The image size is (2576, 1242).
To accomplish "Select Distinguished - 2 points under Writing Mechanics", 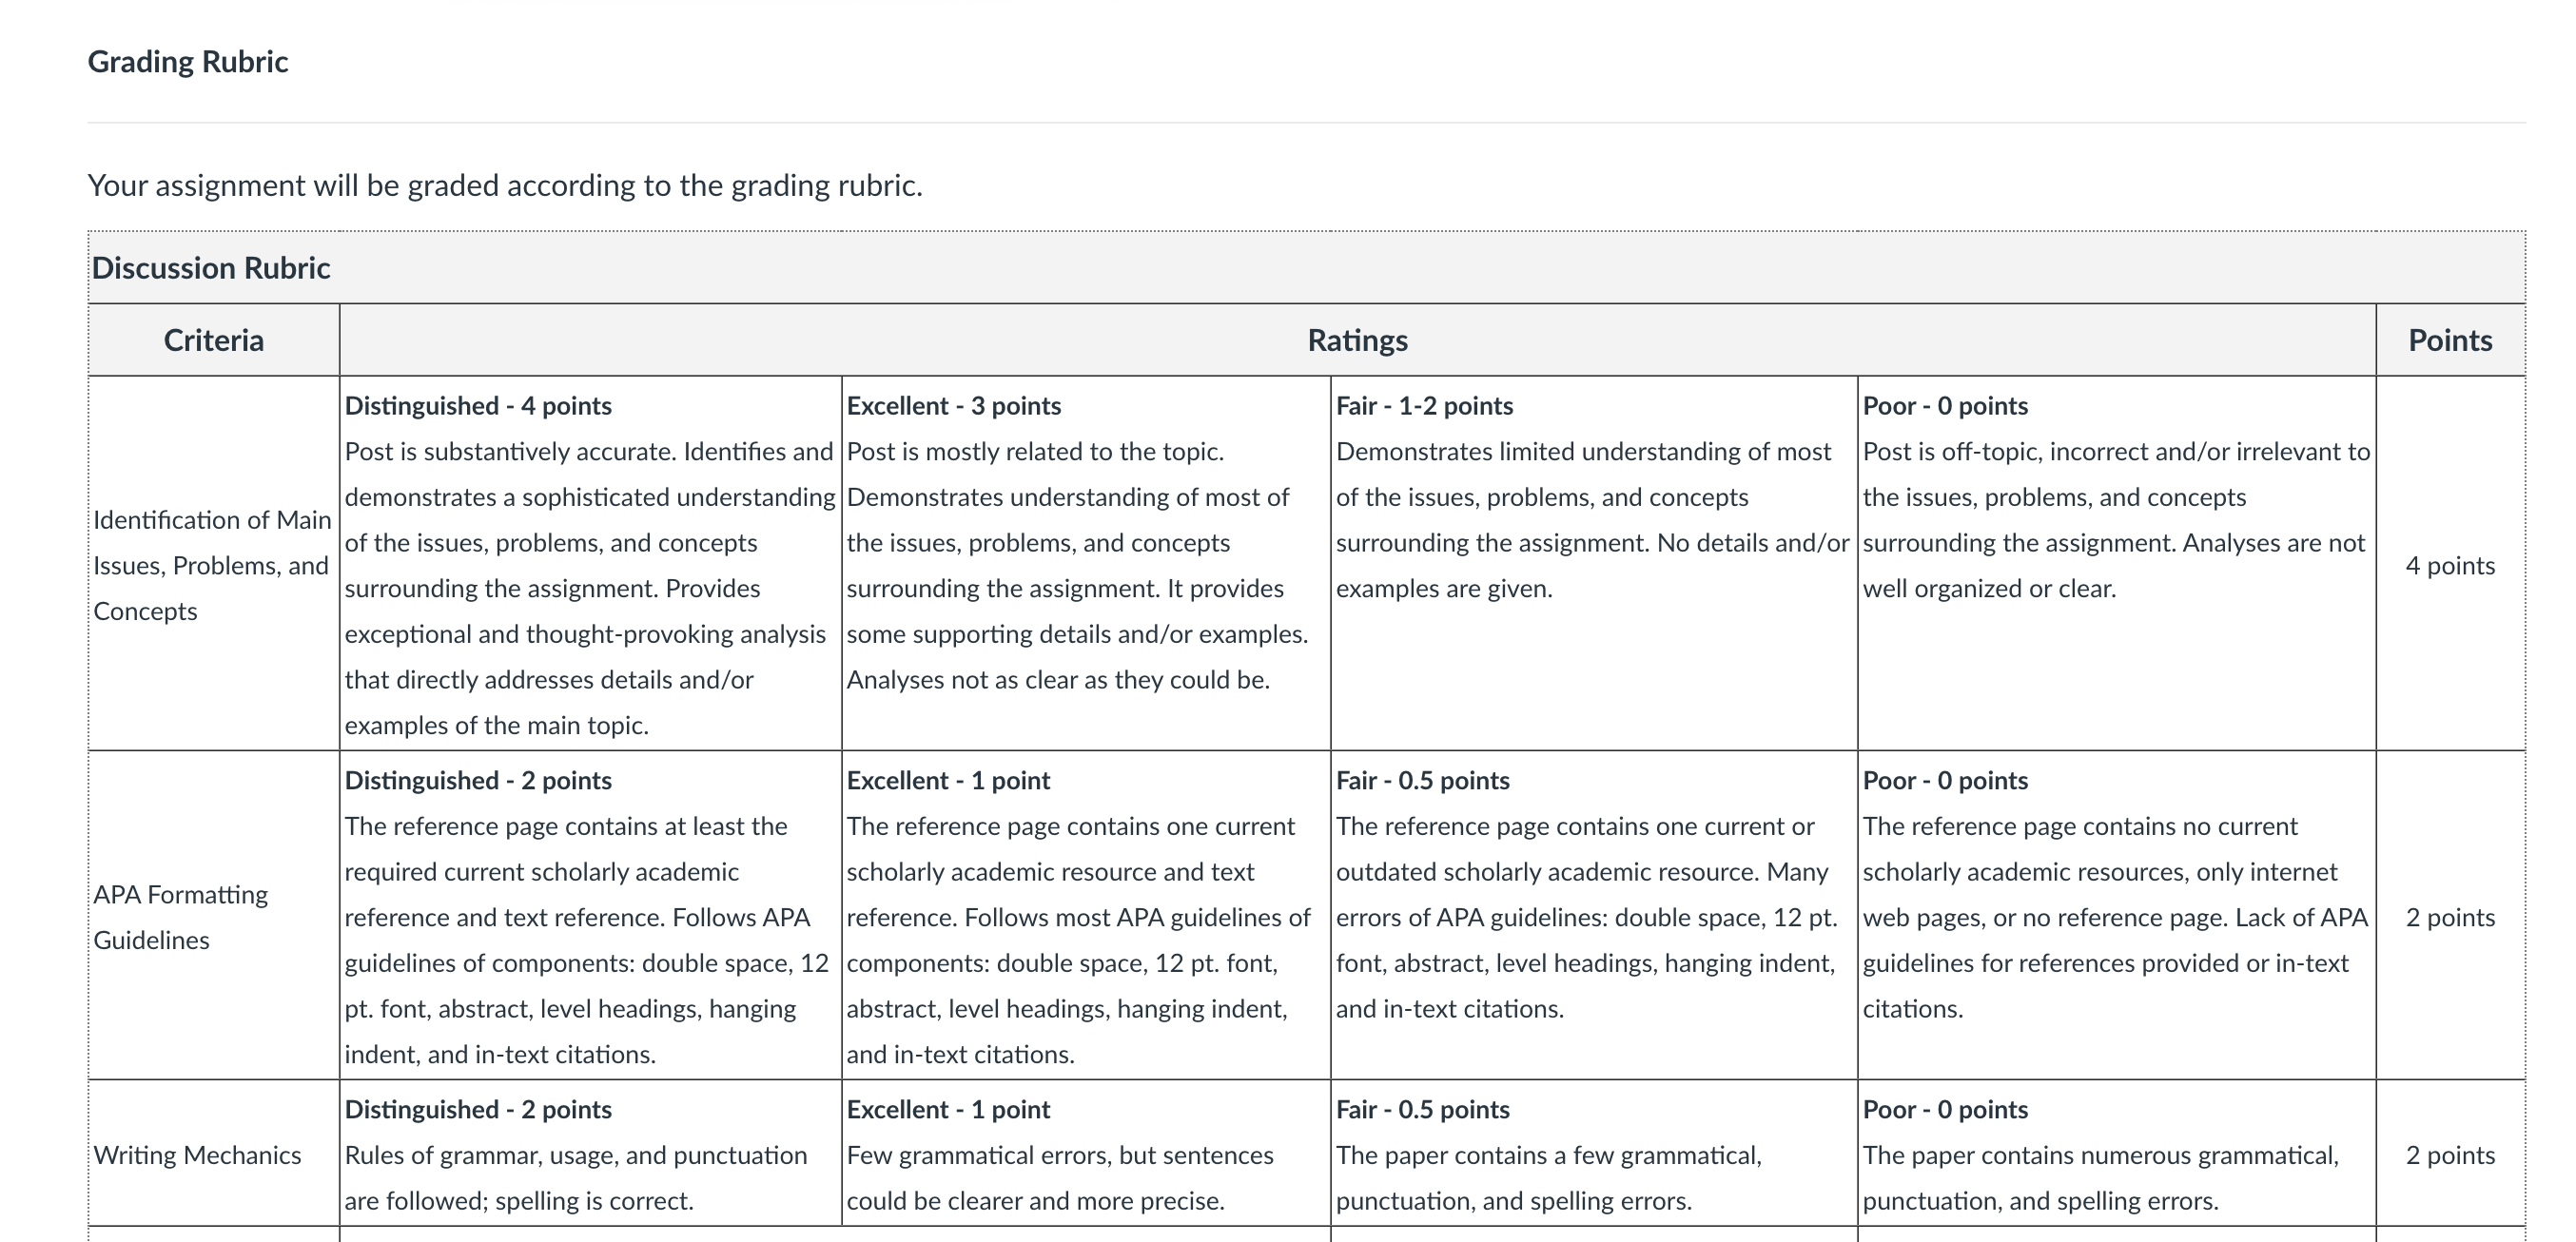I will coord(590,1154).
